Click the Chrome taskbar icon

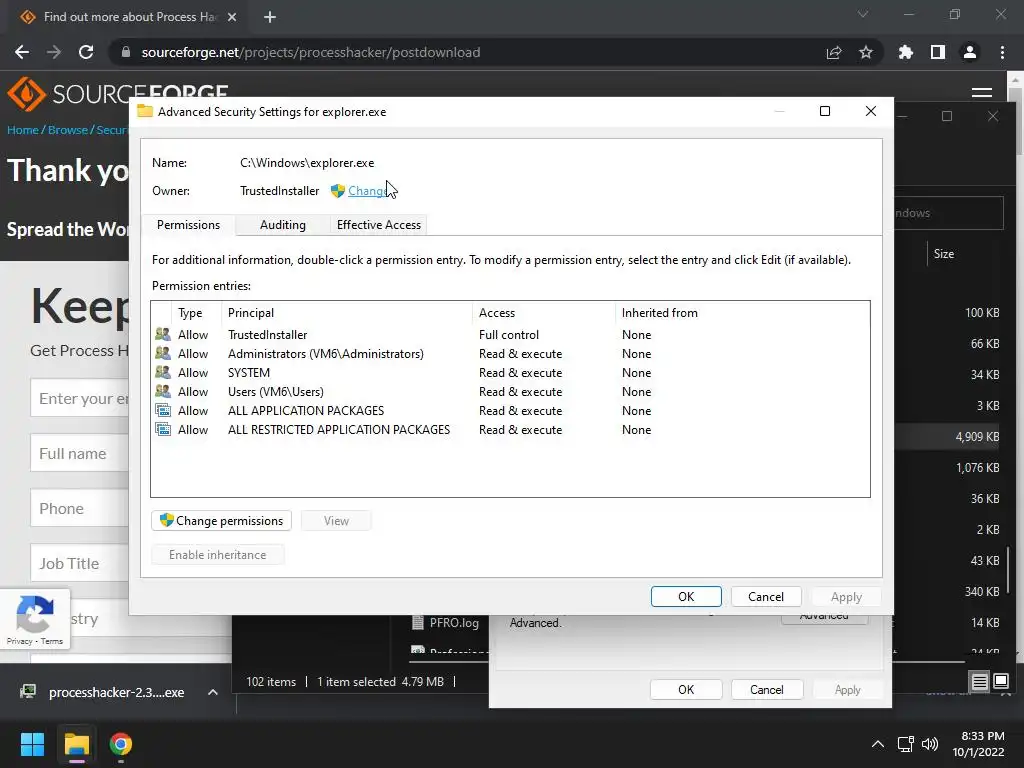click(121, 744)
